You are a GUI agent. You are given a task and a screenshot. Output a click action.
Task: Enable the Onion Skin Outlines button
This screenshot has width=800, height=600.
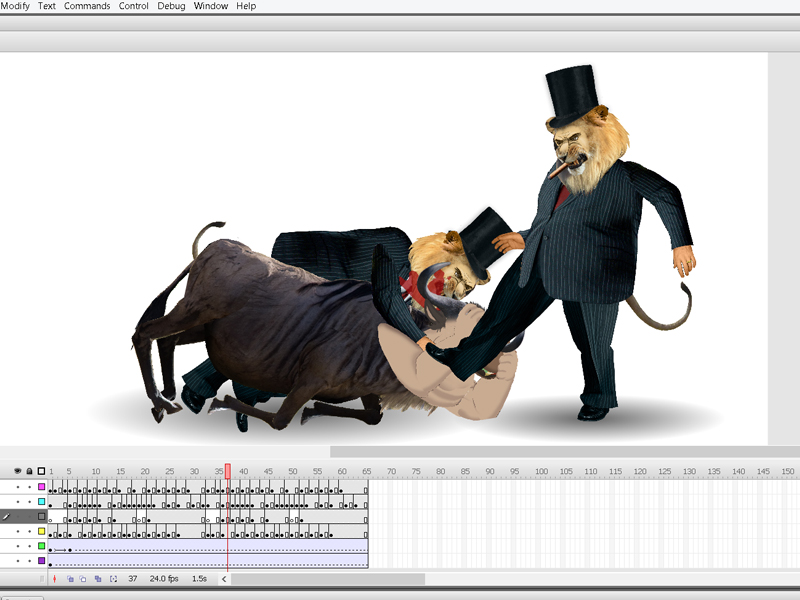83,579
